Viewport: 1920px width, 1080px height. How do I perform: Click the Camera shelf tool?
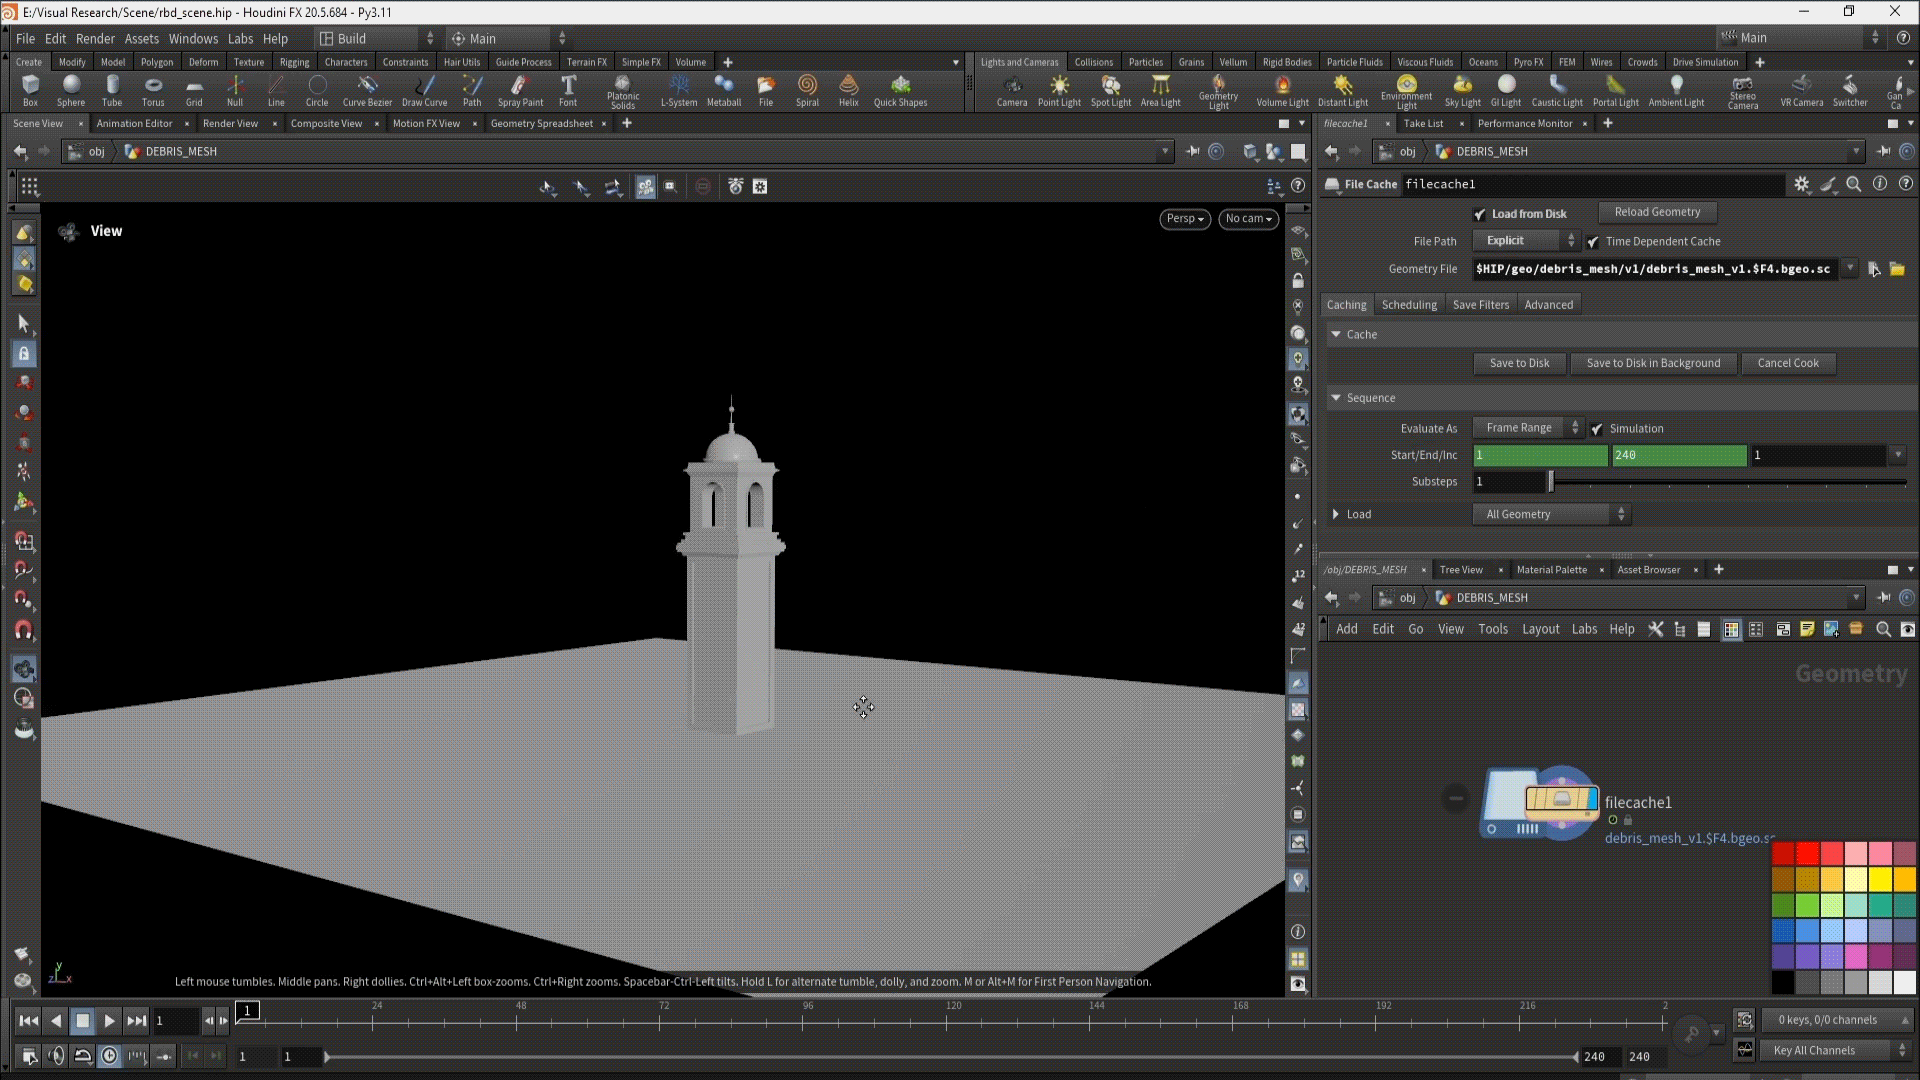[x=1011, y=89]
